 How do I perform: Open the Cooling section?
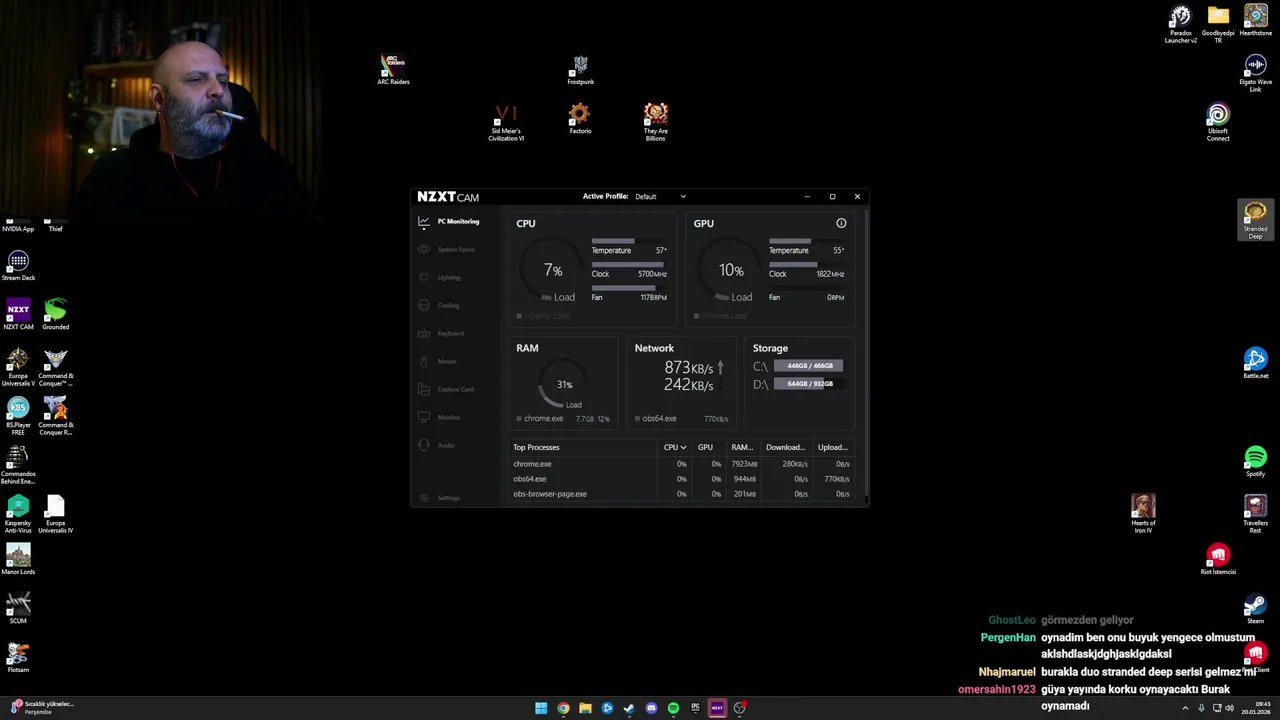click(439, 305)
